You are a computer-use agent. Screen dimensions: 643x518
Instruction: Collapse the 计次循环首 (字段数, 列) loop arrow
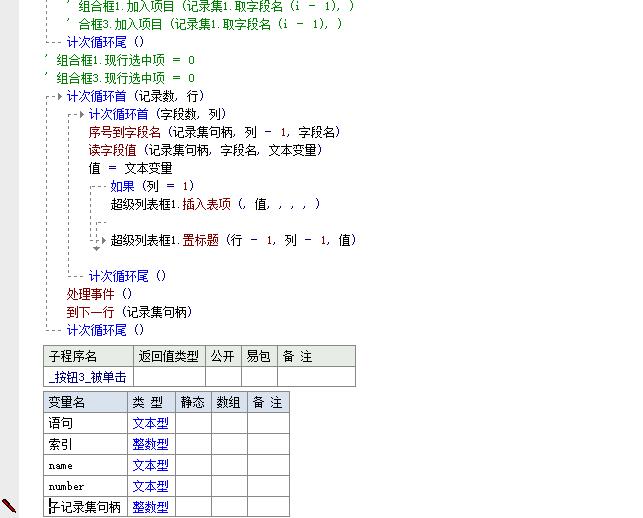point(82,114)
